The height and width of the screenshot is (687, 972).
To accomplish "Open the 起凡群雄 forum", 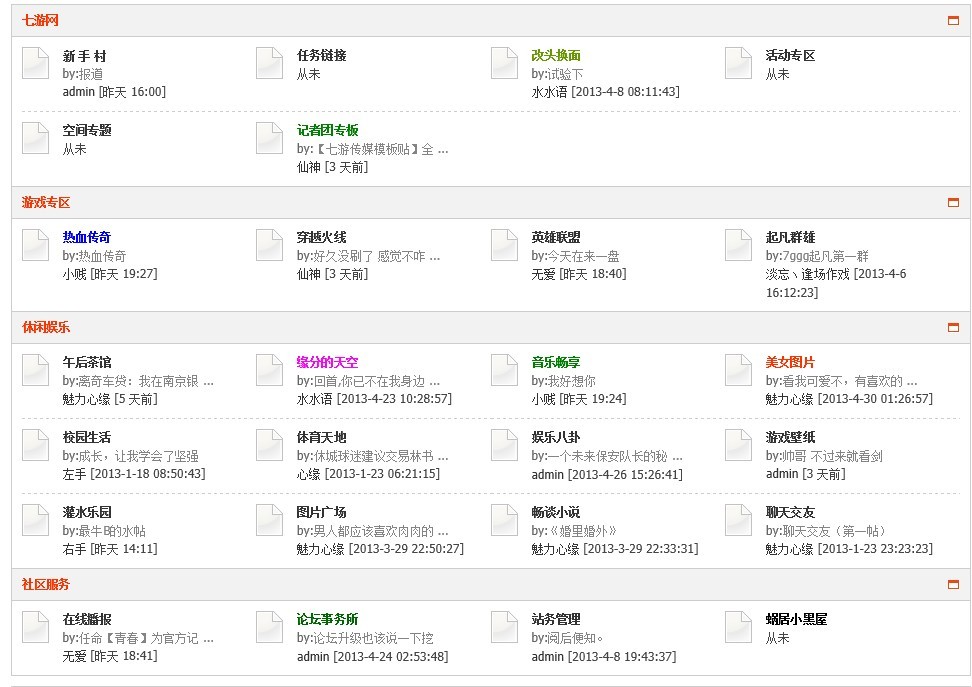I will click(x=790, y=237).
